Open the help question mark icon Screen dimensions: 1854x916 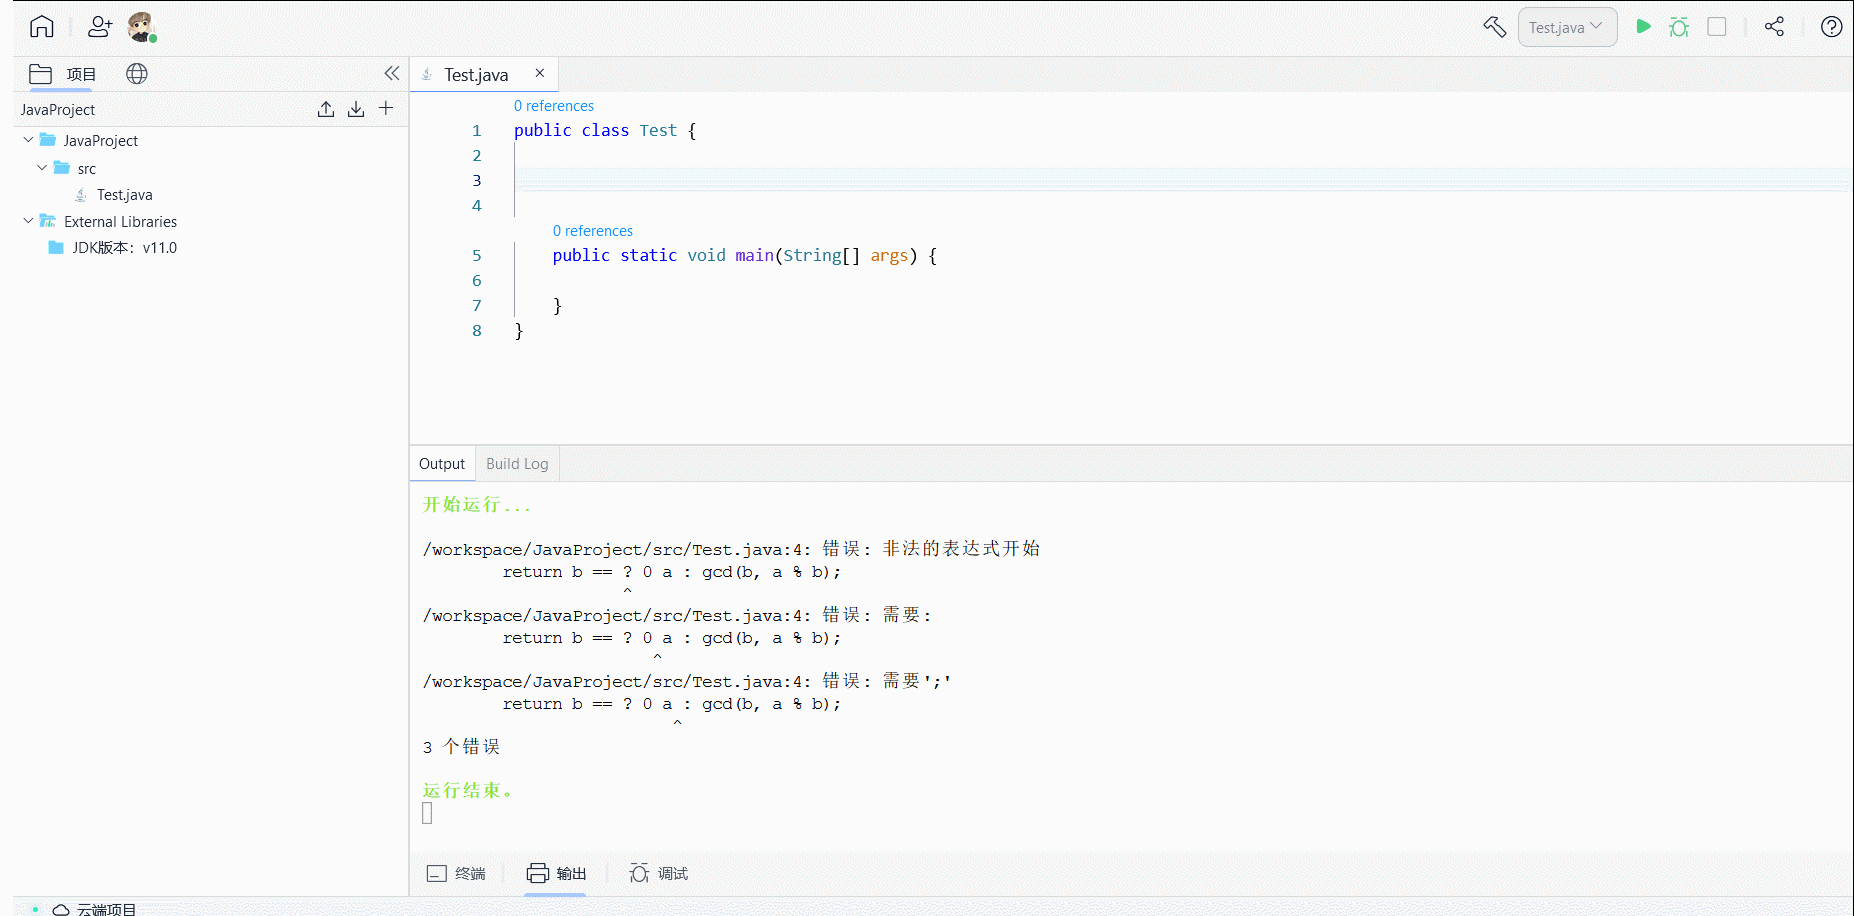(1831, 27)
